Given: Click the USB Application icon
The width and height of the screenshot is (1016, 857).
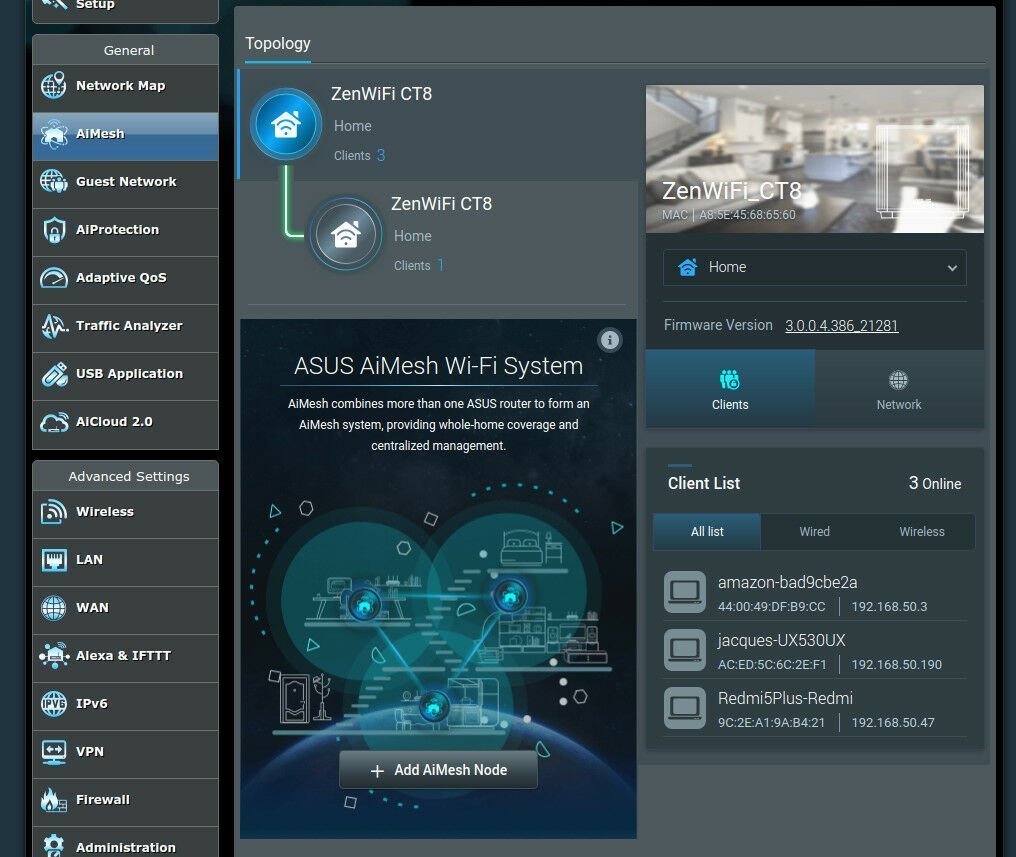Looking at the screenshot, I should (x=54, y=374).
